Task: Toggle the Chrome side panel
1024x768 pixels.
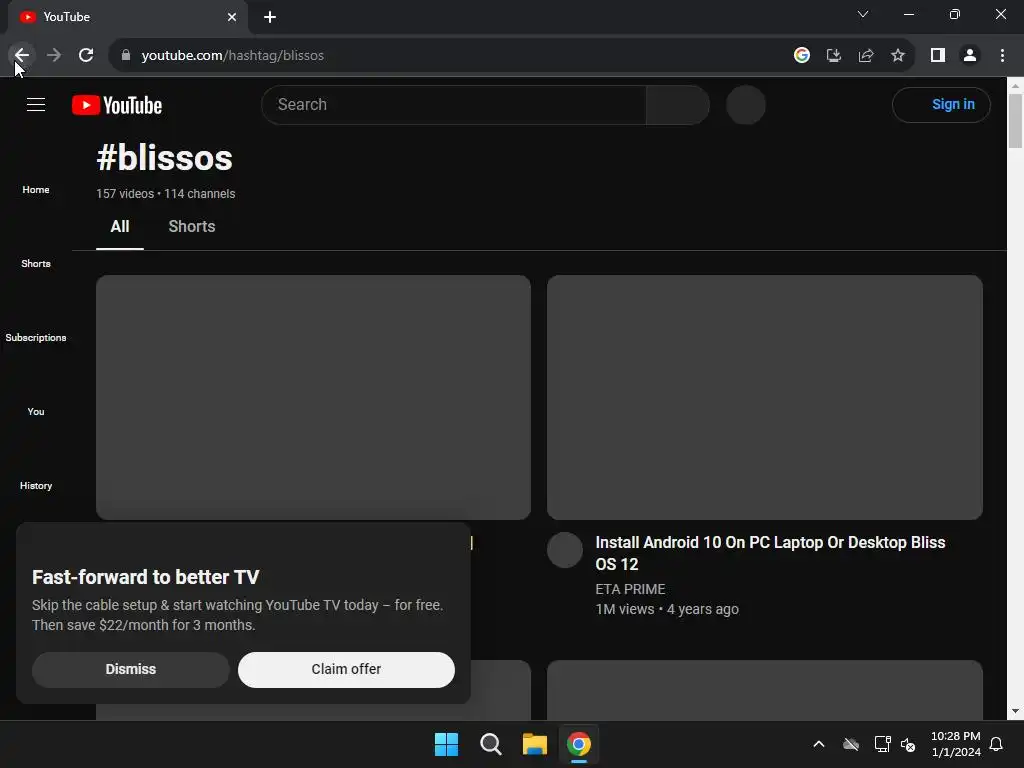Action: point(938,56)
